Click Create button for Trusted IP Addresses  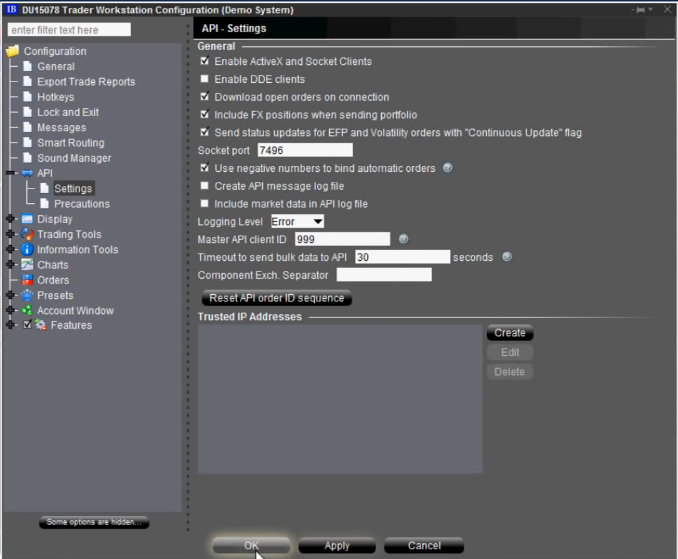[509, 333]
